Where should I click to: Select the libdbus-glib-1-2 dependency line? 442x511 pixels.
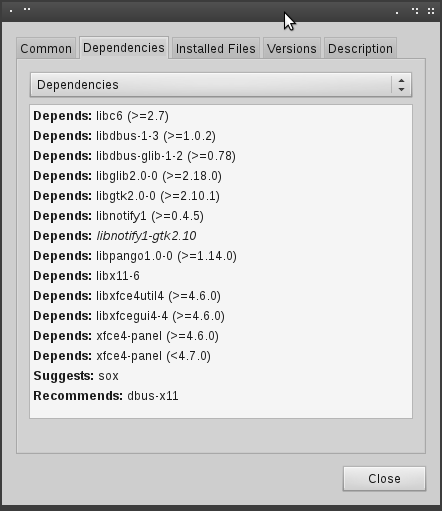[134, 156]
